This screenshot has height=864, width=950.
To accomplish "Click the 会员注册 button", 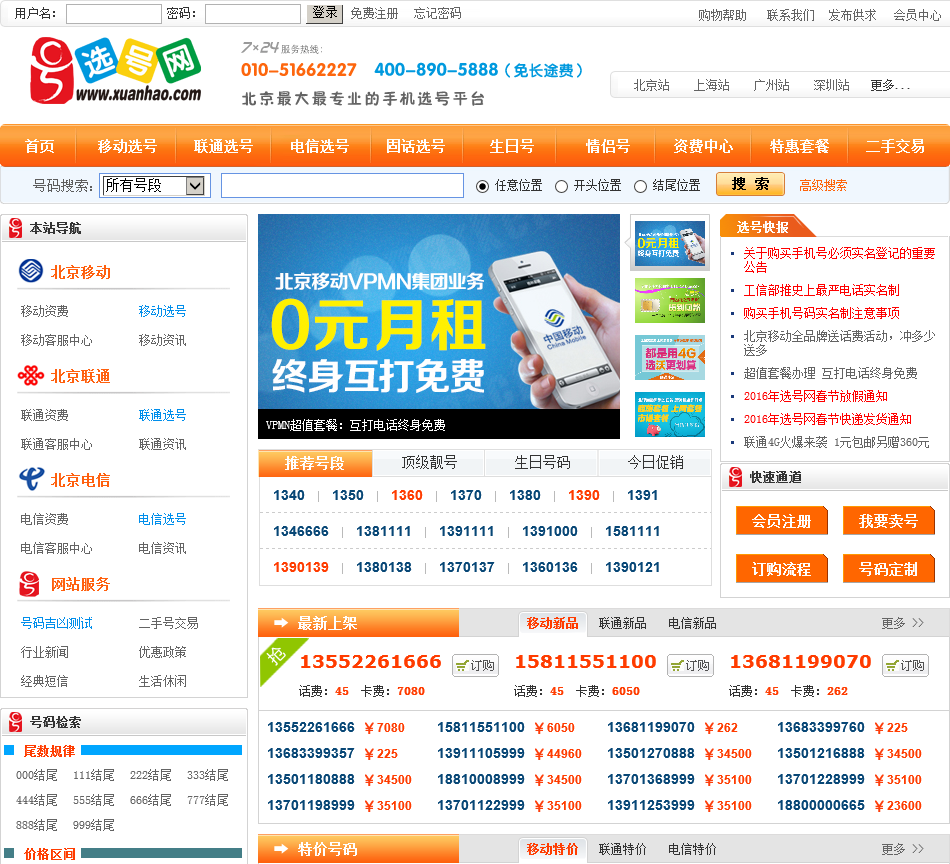I will [781, 521].
